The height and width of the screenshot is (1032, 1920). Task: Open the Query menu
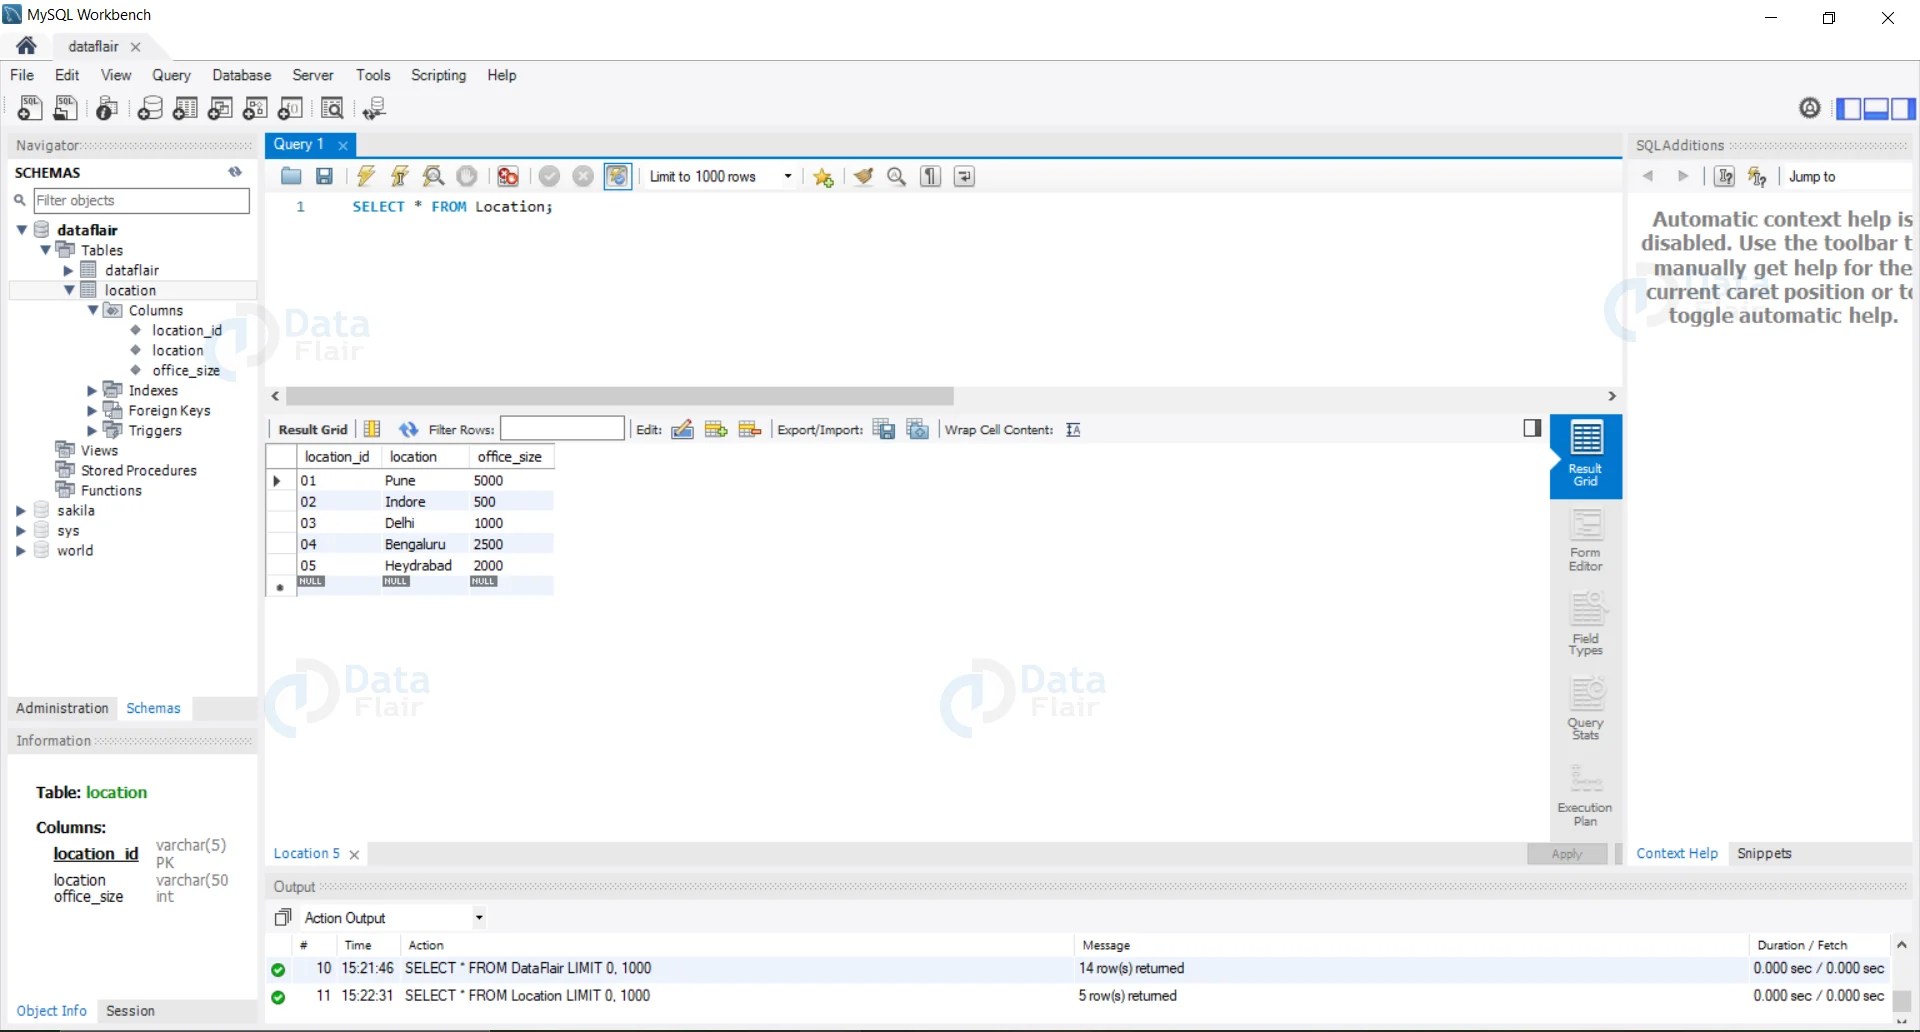[171, 75]
